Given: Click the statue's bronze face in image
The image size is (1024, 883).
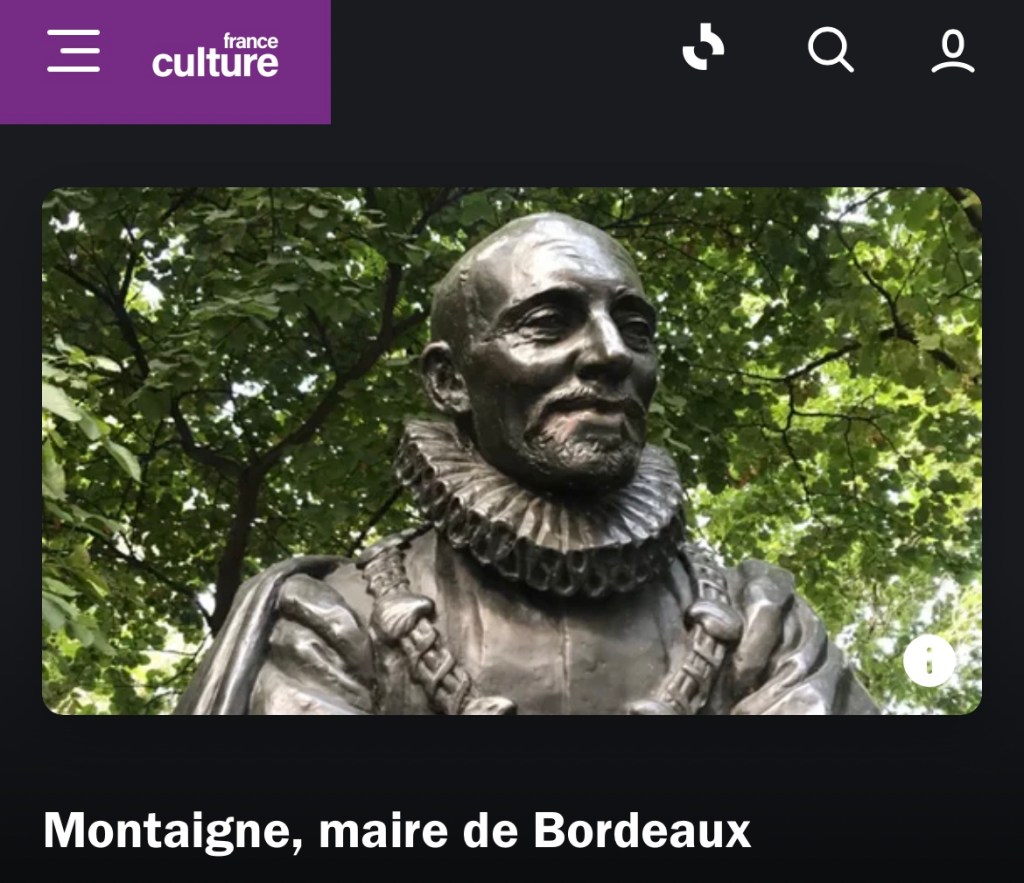Looking at the screenshot, I should 562,366.
